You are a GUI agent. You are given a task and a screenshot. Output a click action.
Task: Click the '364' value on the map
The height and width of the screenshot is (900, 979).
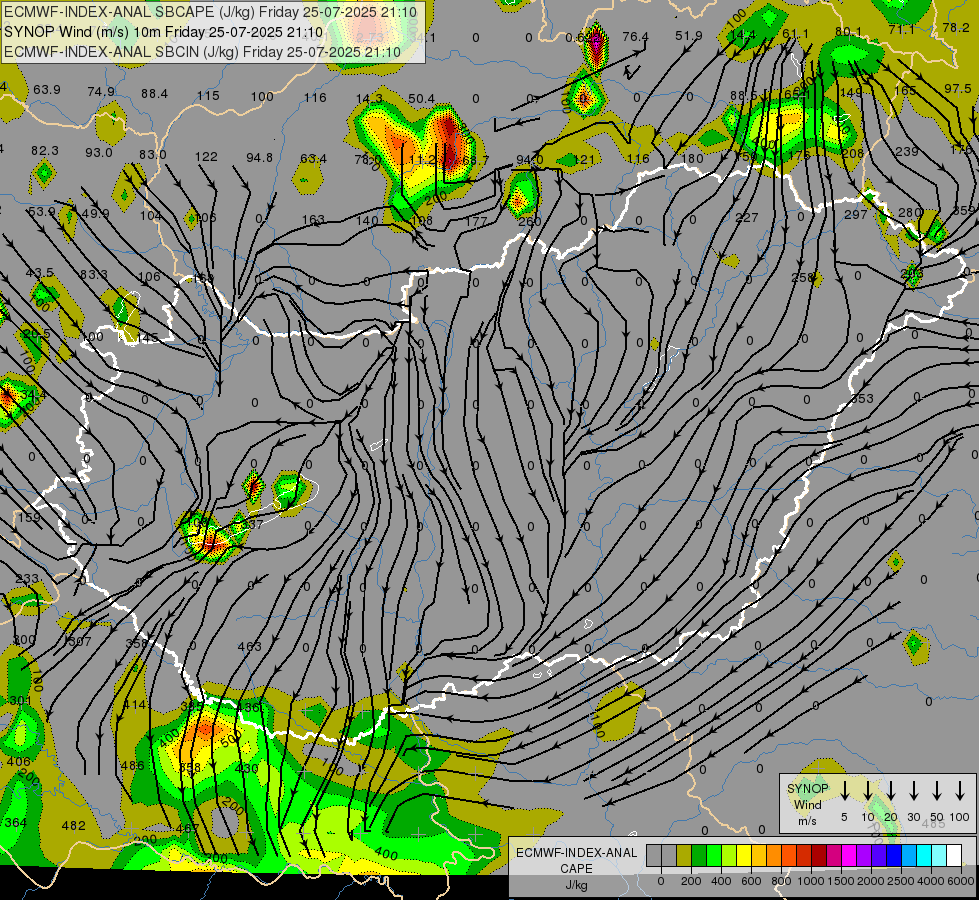coord(15,823)
